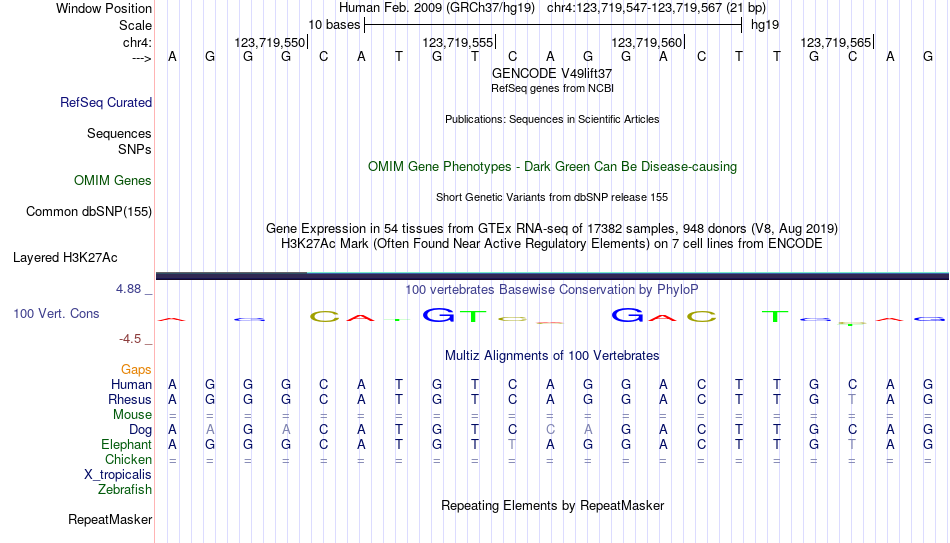This screenshot has height=543, width=950.
Task: Click the 123,719,555 position marker
Action: (458, 42)
